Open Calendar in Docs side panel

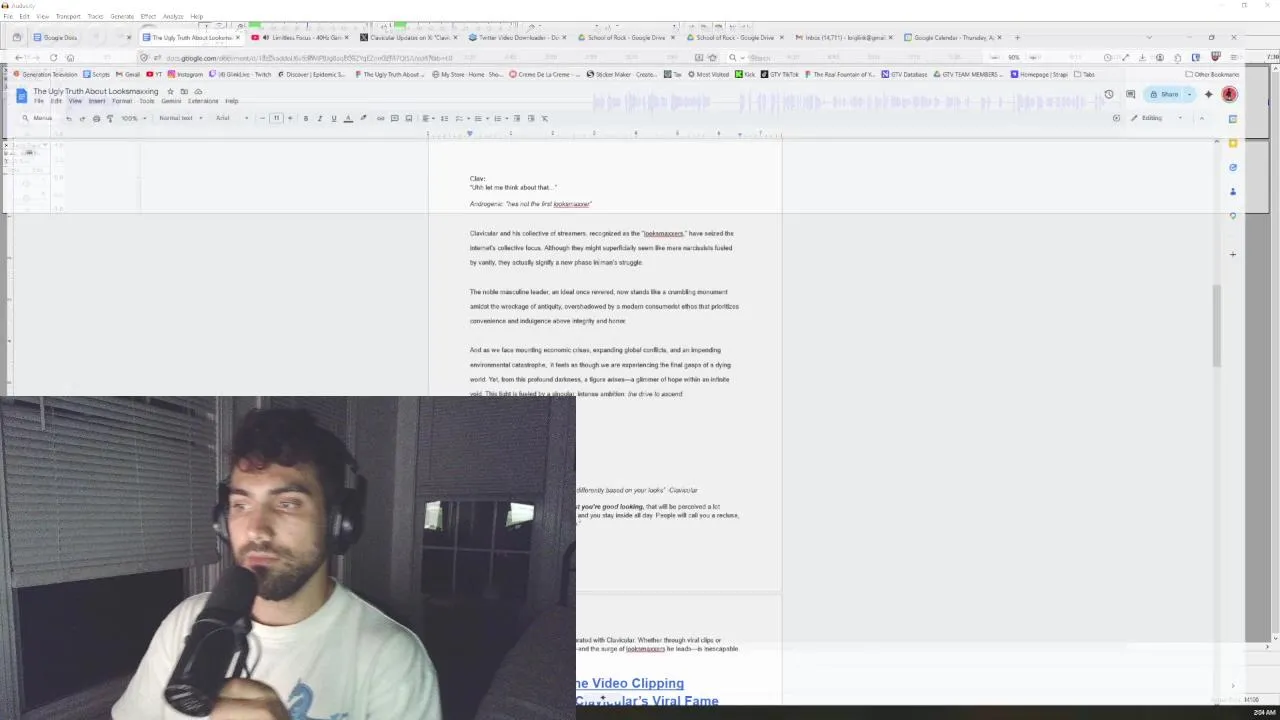tap(1233, 119)
